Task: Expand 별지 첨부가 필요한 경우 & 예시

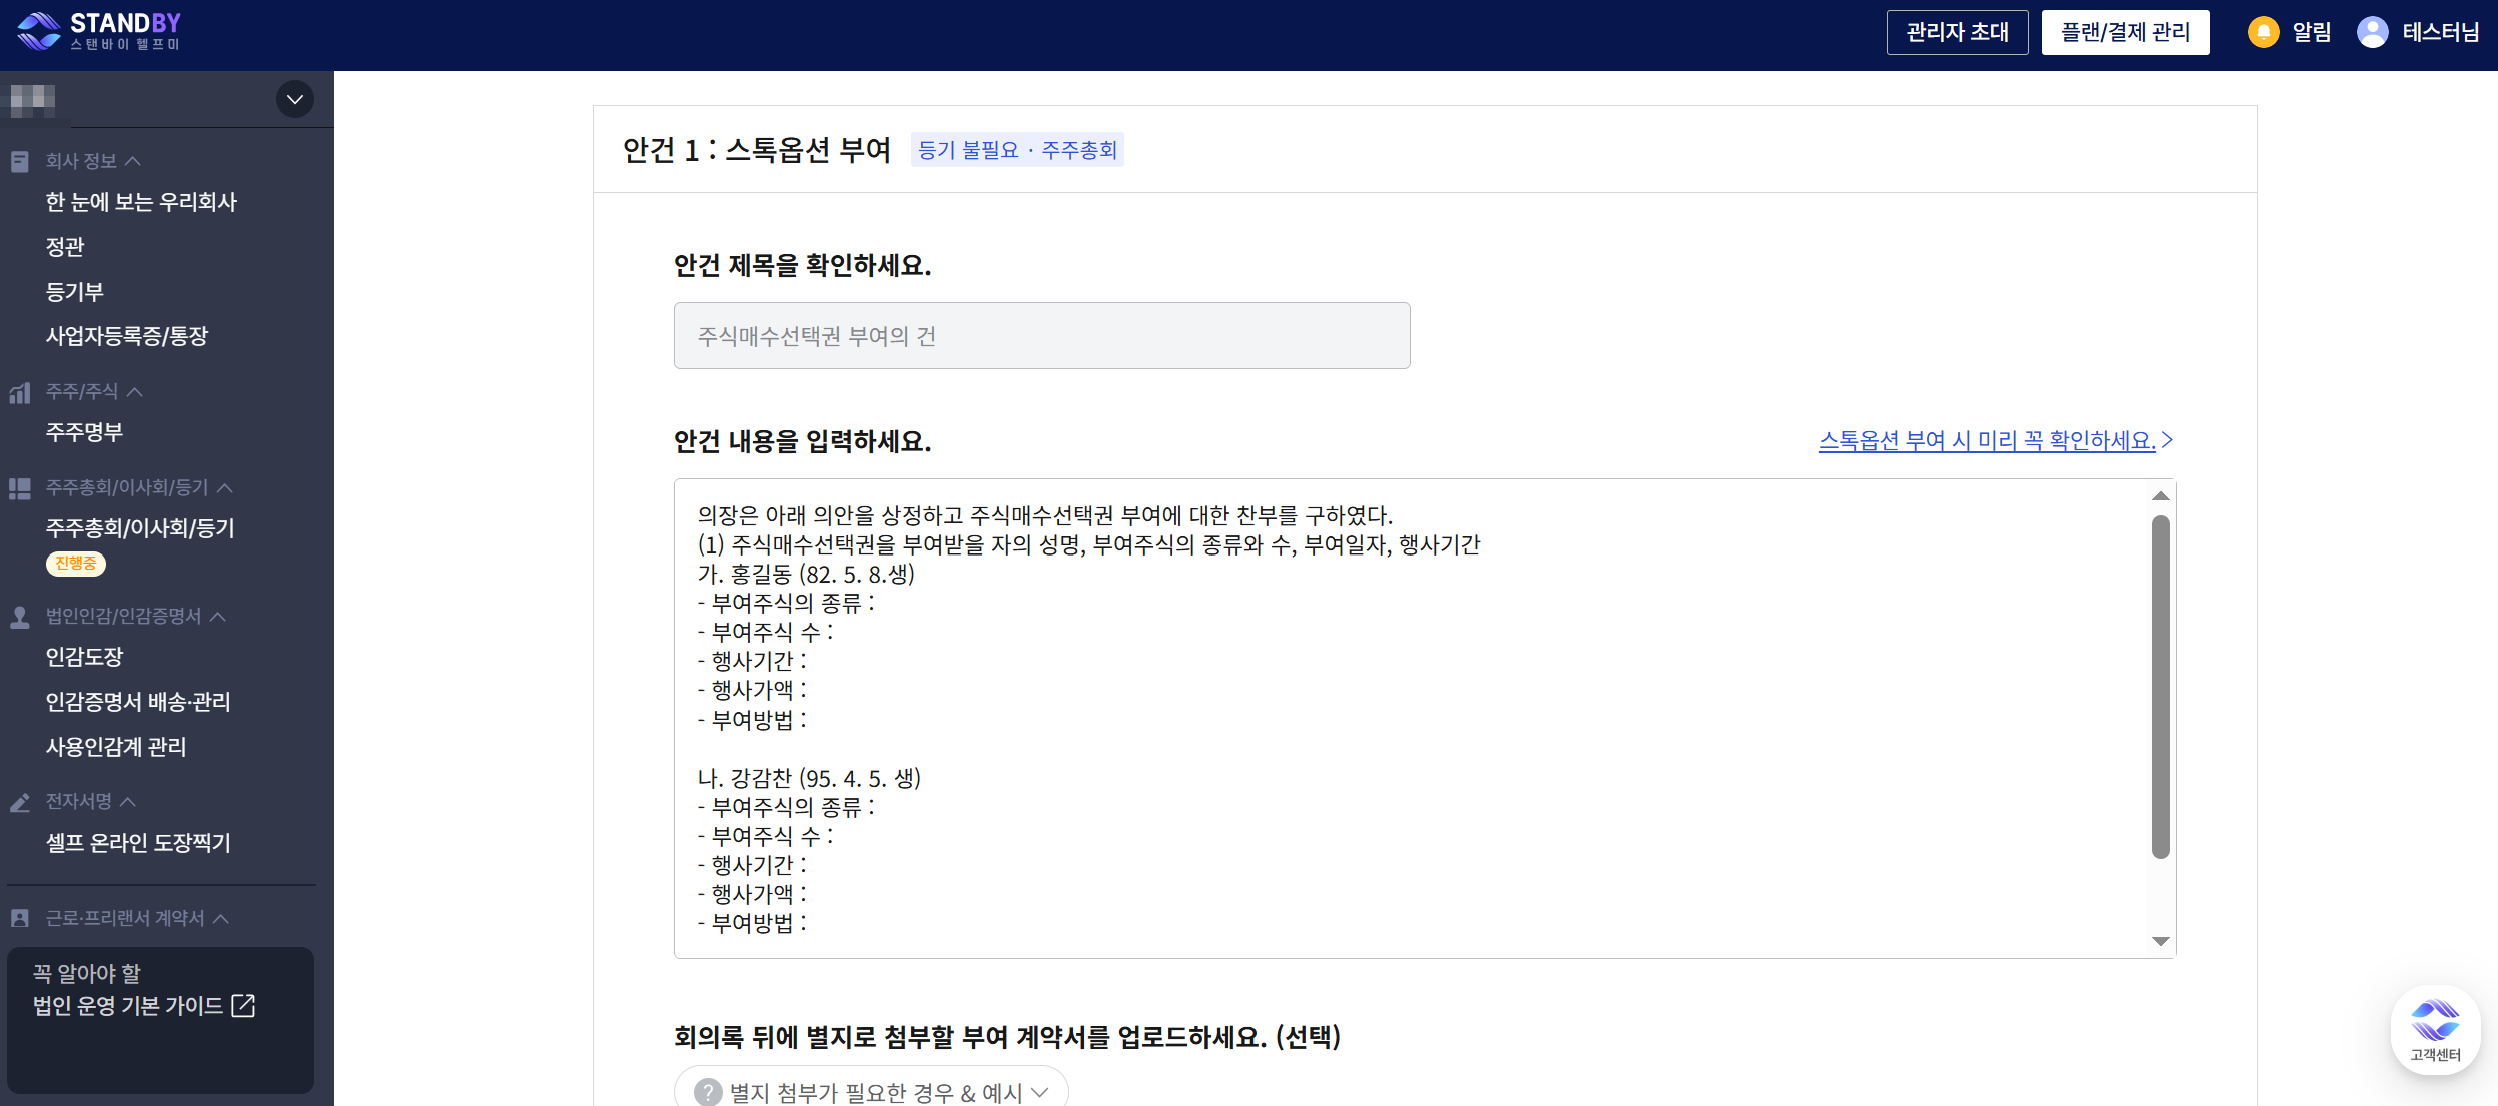Action: click(x=871, y=1092)
